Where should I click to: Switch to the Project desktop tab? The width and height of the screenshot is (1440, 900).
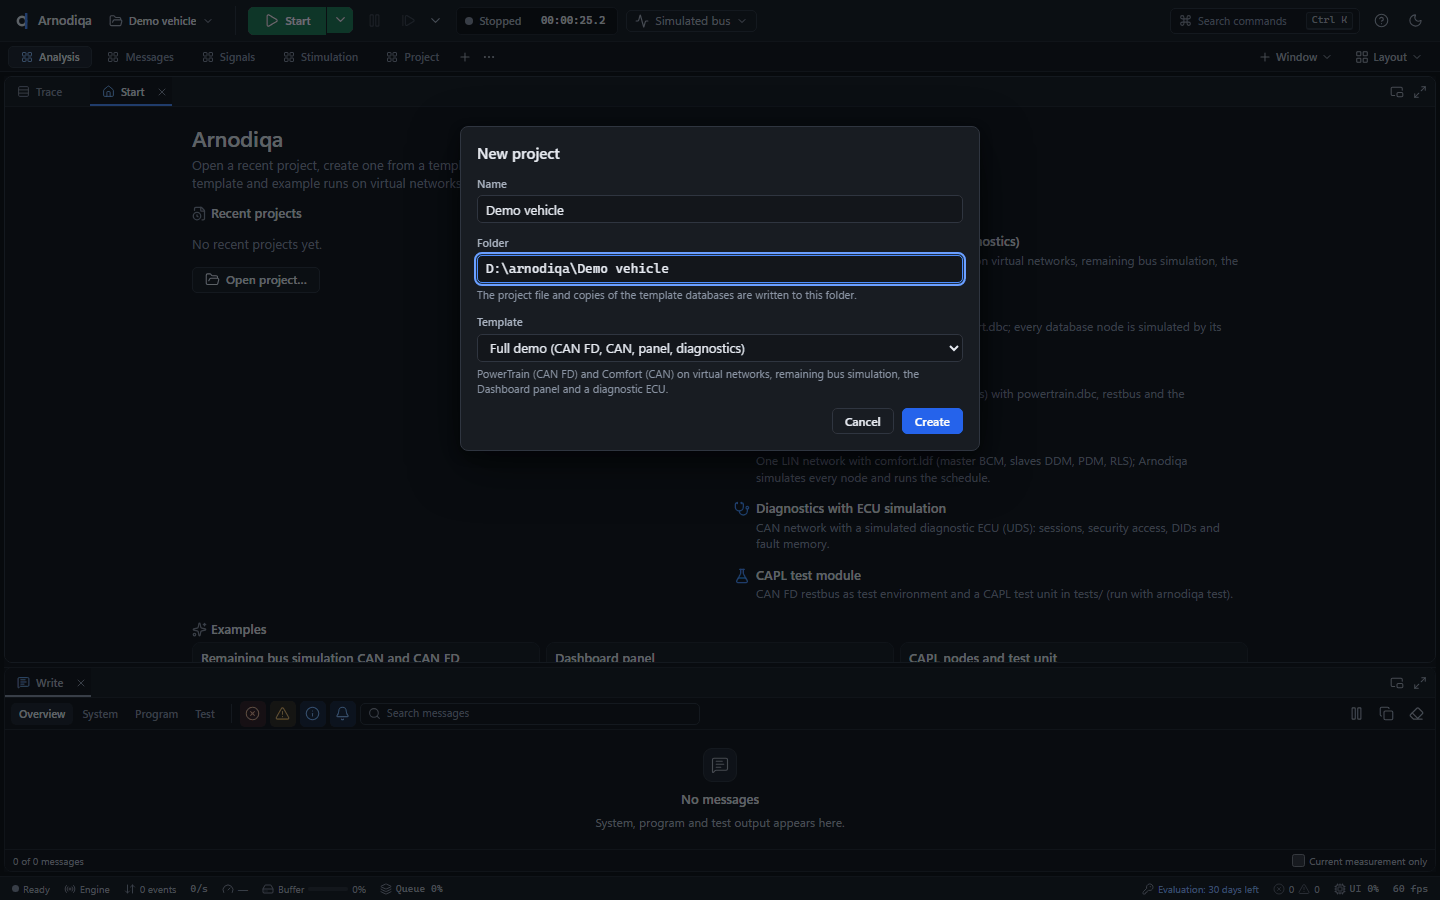coord(413,57)
